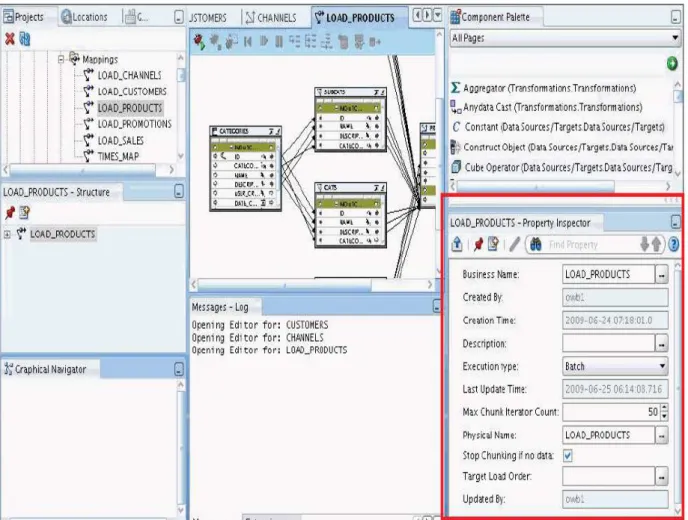Viewport: 688px width, 520px height.
Task: Expand the LOAD_PRODUCTS node in Structure panel
Action: 7,234
